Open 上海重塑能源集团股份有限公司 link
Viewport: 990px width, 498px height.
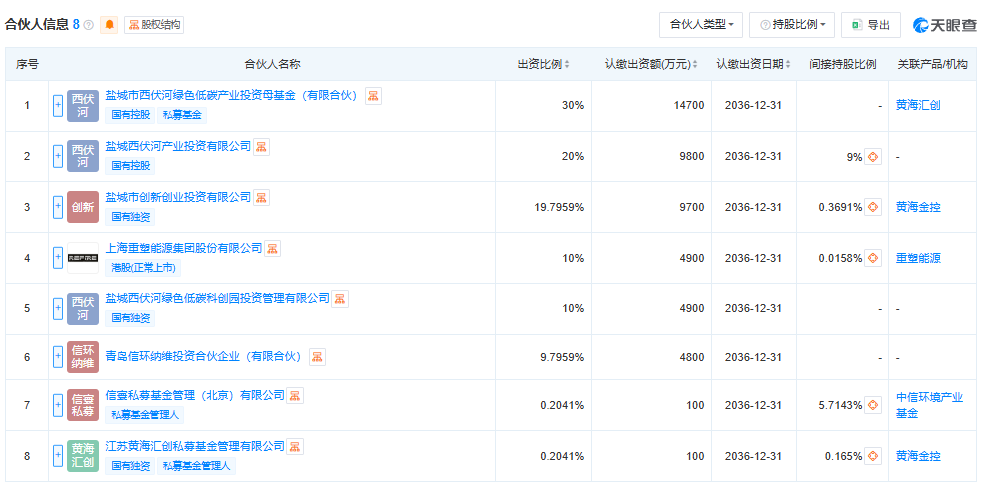[x=184, y=248]
